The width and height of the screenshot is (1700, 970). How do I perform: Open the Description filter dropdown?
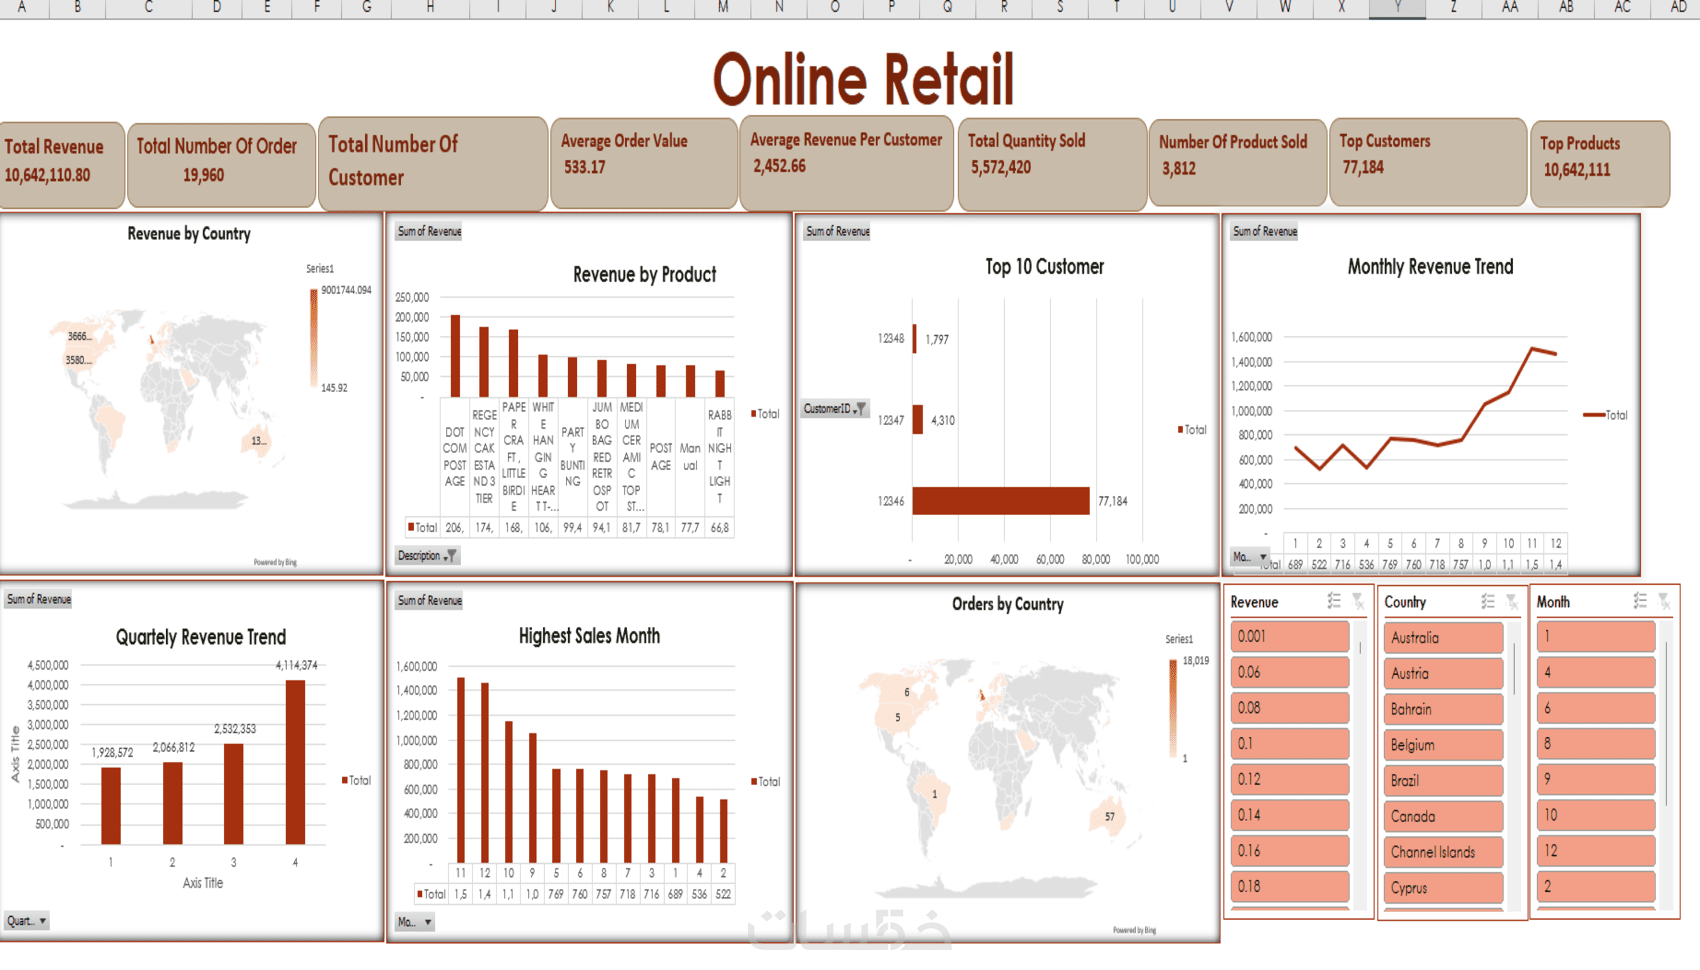427,556
